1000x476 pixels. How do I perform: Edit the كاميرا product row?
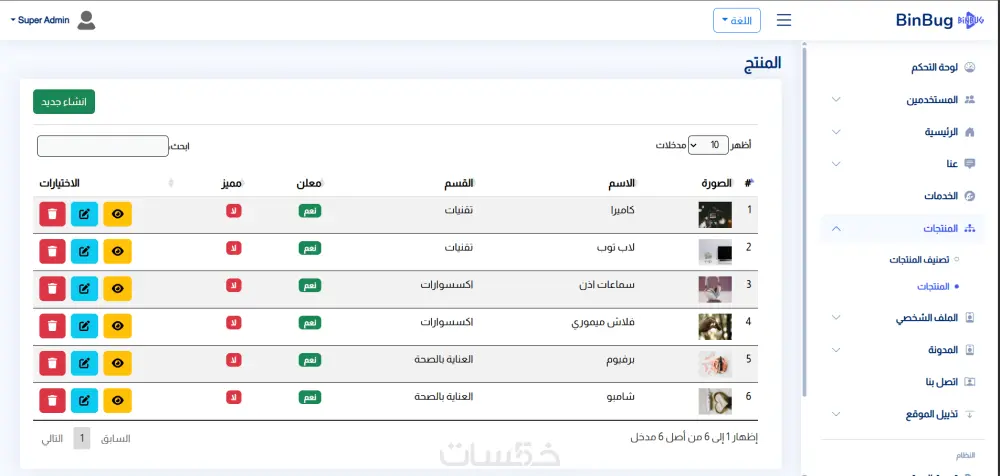pos(84,214)
